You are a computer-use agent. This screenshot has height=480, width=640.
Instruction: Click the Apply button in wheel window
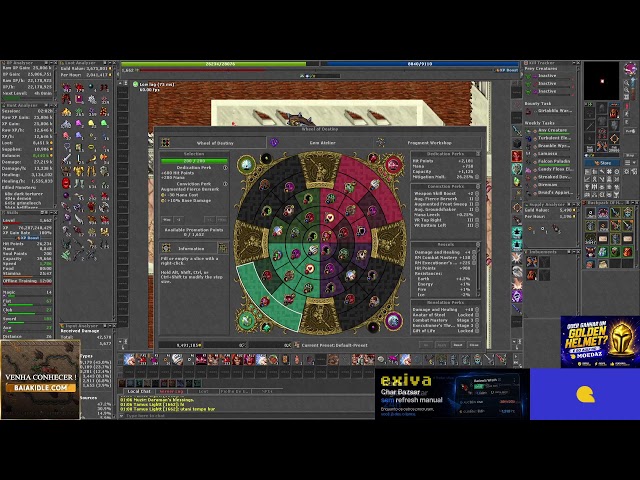[442, 345]
